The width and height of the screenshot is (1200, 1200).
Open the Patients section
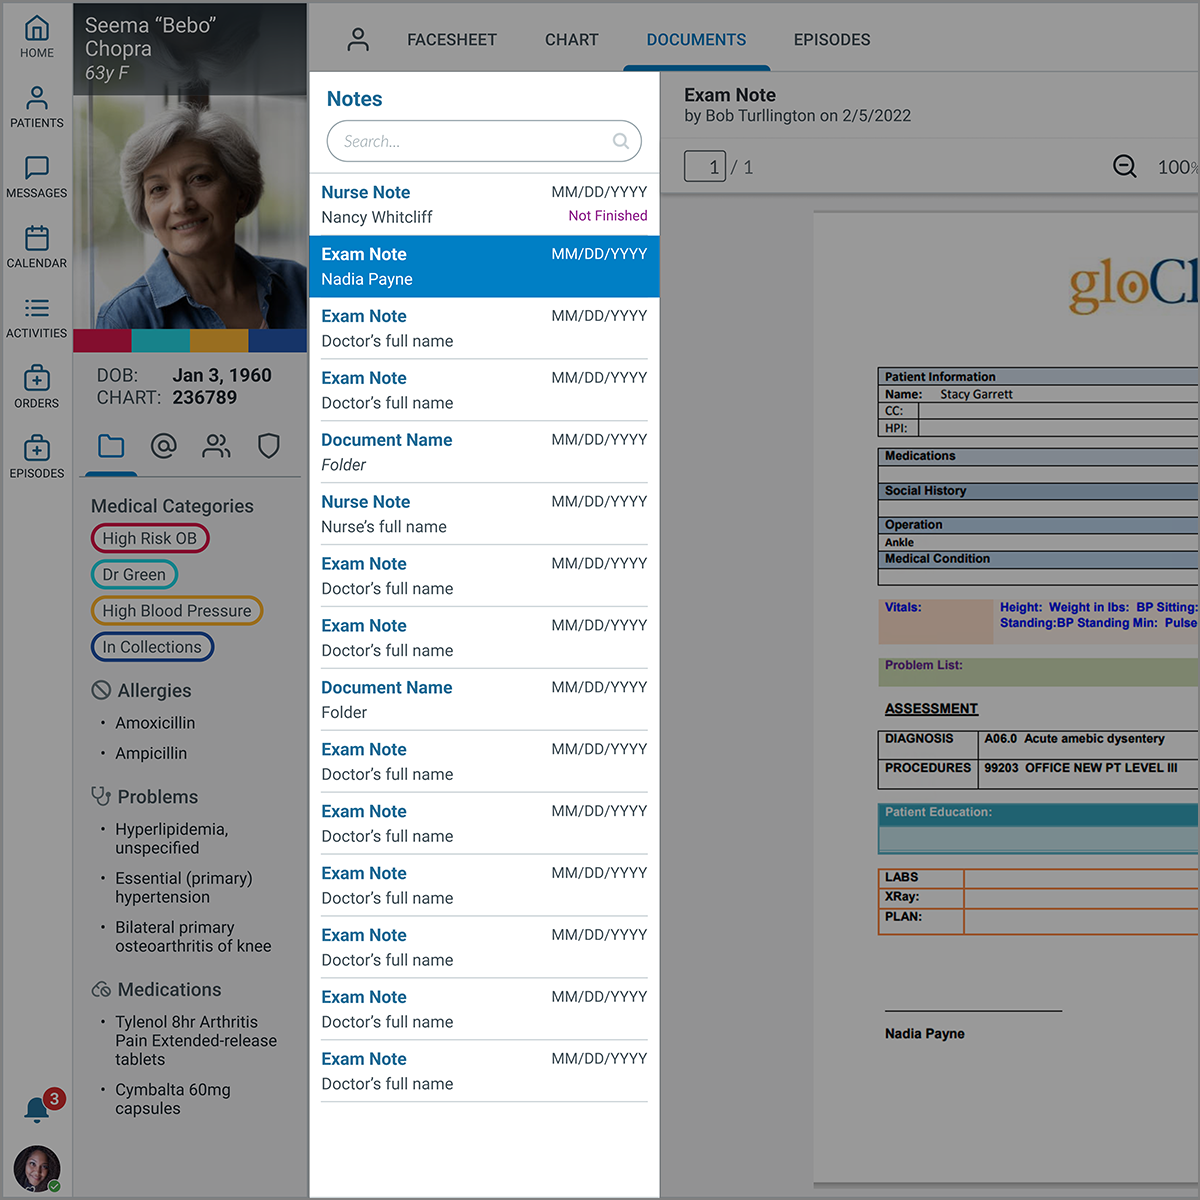[x=37, y=107]
